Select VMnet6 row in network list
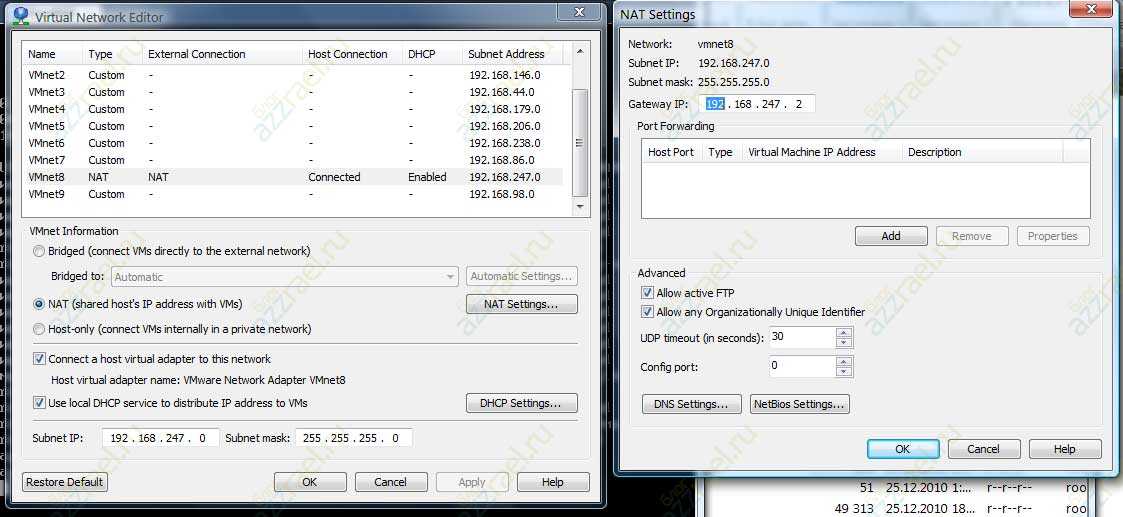The width and height of the screenshot is (1123, 517). [292, 143]
